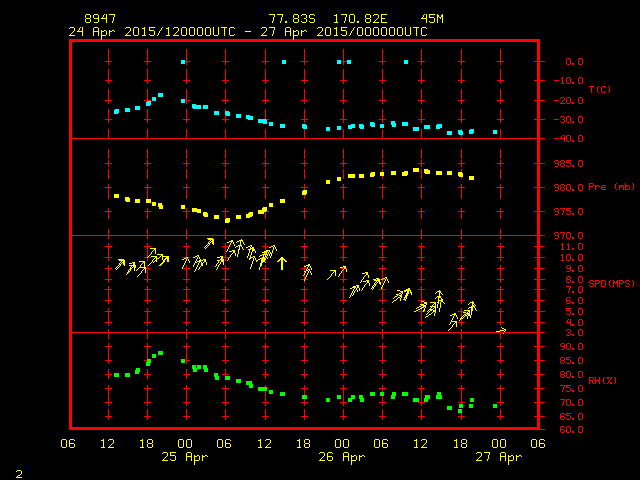Click the 'T(C)' temperature axis title
640x480 pixels.
(600, 89)
